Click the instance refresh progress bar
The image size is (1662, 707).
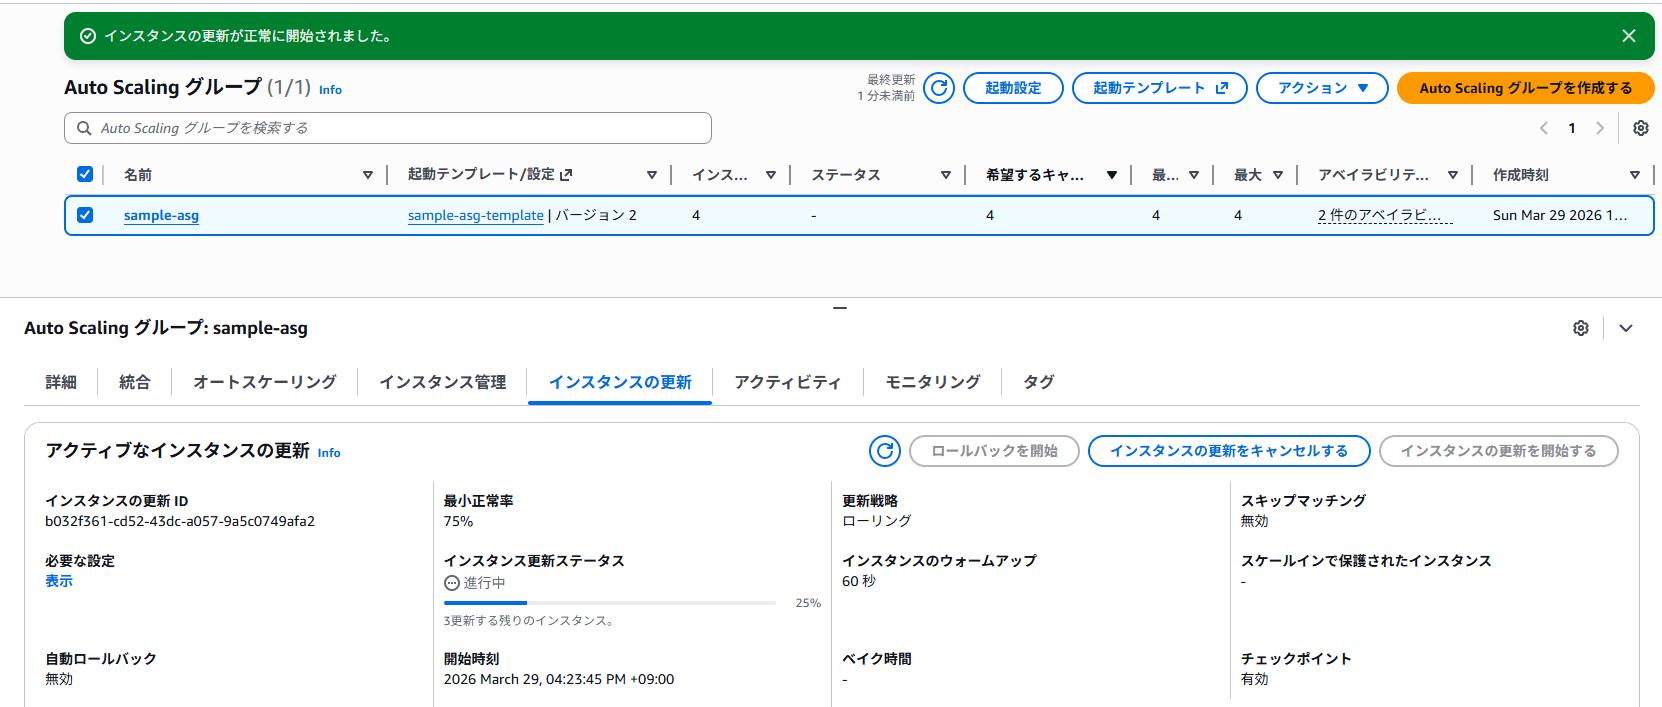[609, 603]
